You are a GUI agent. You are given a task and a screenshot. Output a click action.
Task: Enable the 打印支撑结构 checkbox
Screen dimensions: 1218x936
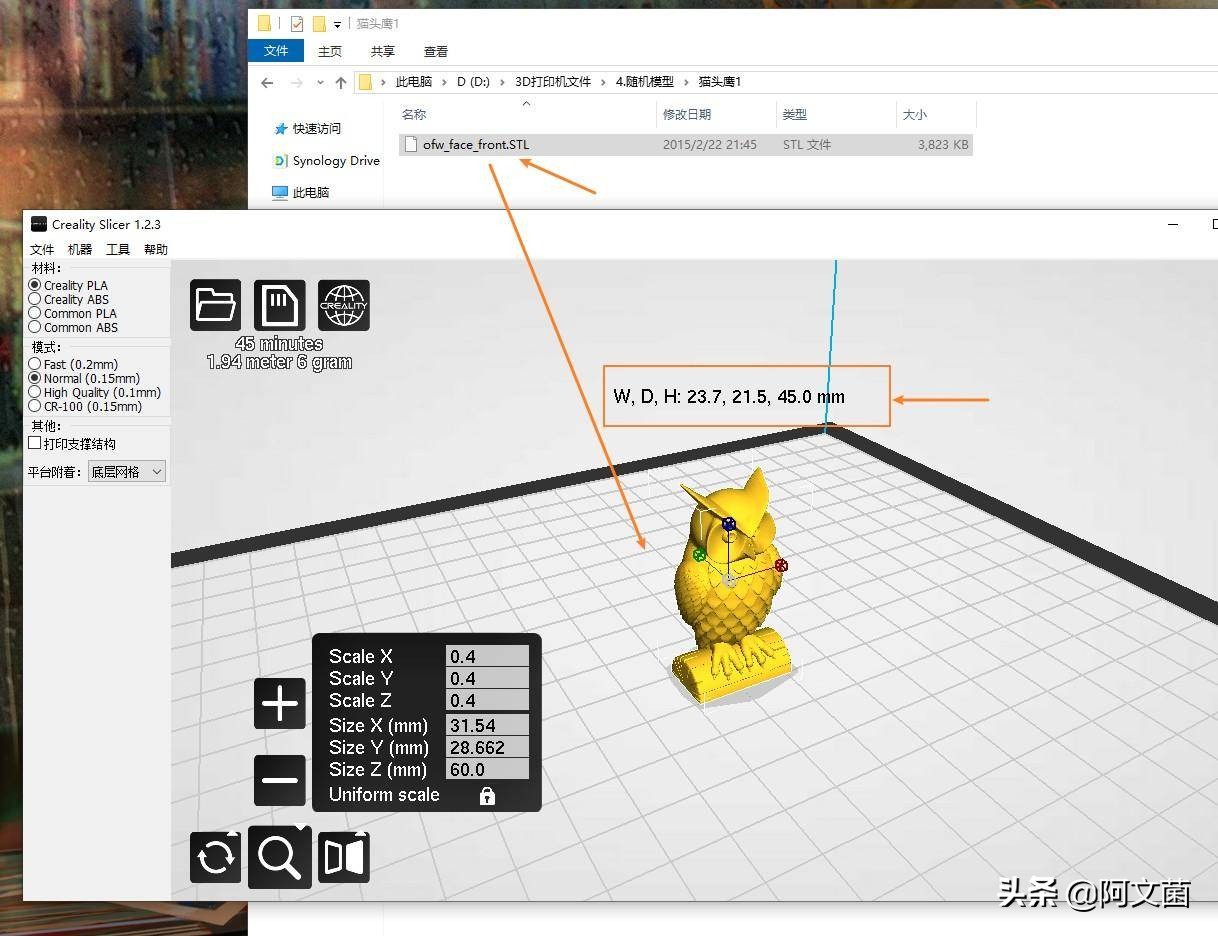pyautogui.click(x=36, y=443)
